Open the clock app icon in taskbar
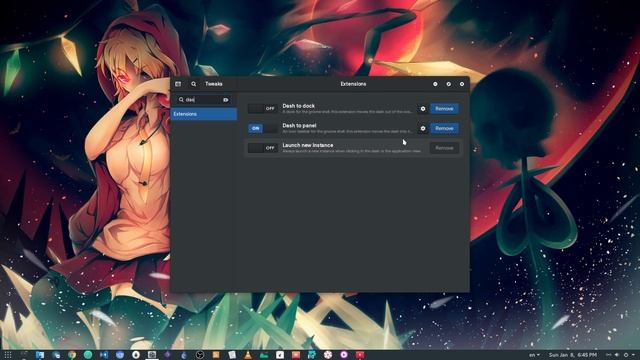Screen dimensions: 640x360 [x=200, y=355]
